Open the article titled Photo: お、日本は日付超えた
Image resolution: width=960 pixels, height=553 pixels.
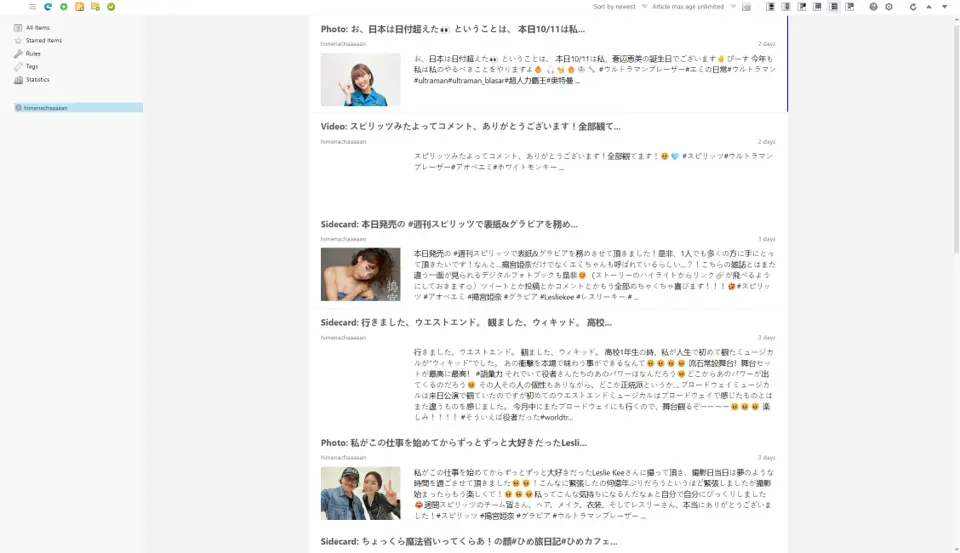452,29
